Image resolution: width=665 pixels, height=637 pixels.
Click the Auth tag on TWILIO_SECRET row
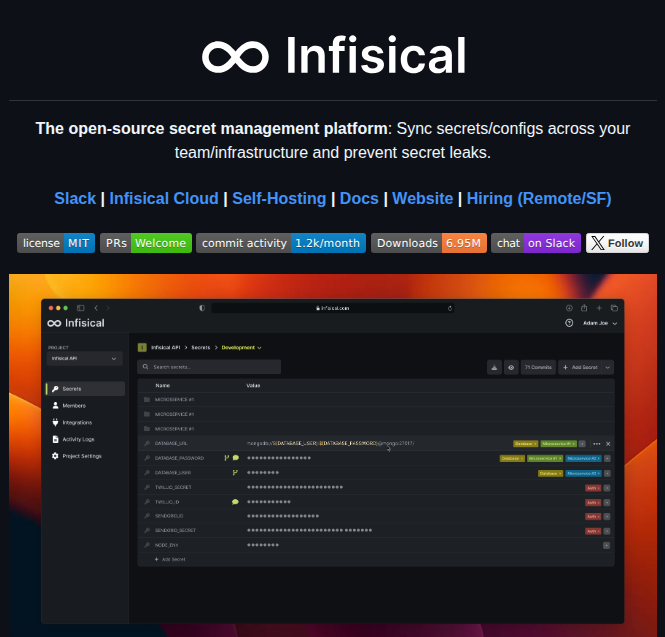tap(592, 488)
